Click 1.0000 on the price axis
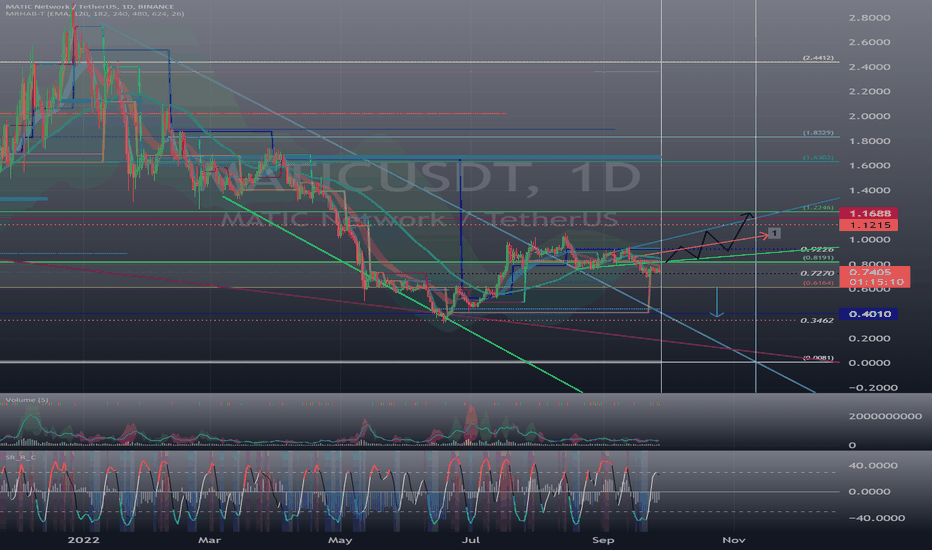This screenshot has width=932, height=550. point(870,240)
